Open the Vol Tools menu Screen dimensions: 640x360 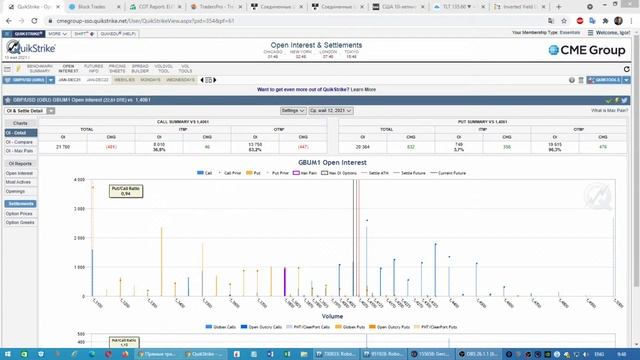(185, 69)
